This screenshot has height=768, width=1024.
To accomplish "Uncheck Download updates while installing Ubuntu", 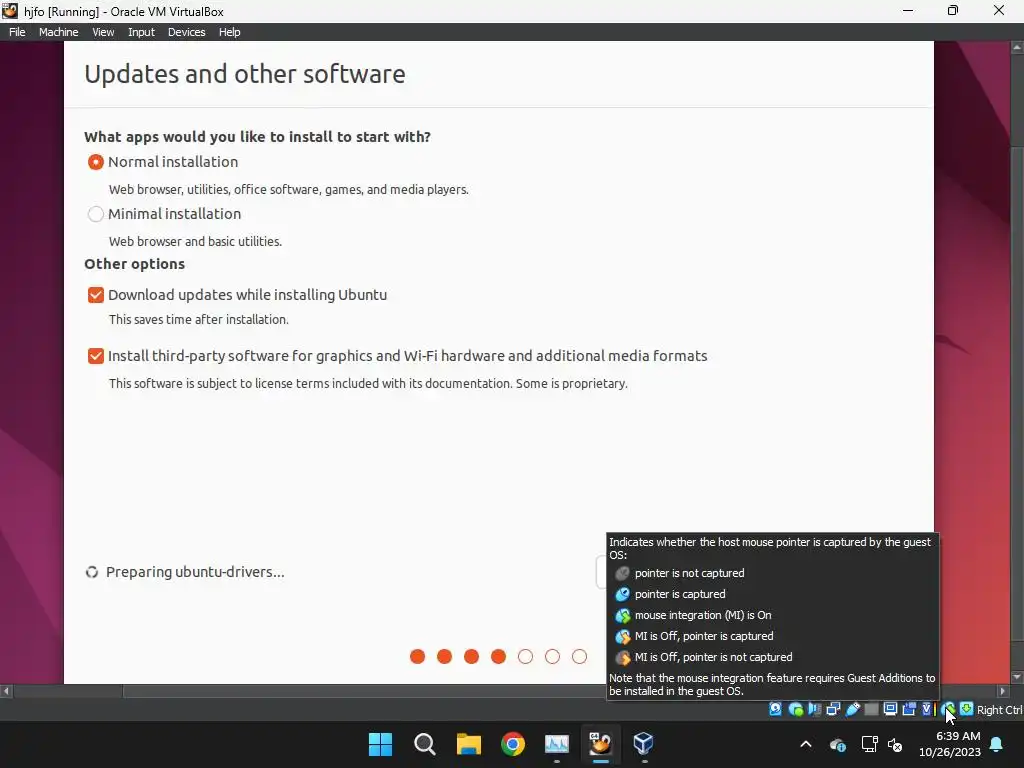I will tap(96, 295).
